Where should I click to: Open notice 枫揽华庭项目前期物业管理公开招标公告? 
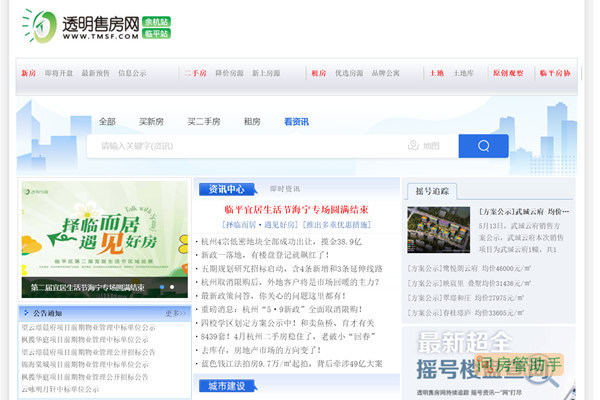pyautogui.click(x=85, y=377)
